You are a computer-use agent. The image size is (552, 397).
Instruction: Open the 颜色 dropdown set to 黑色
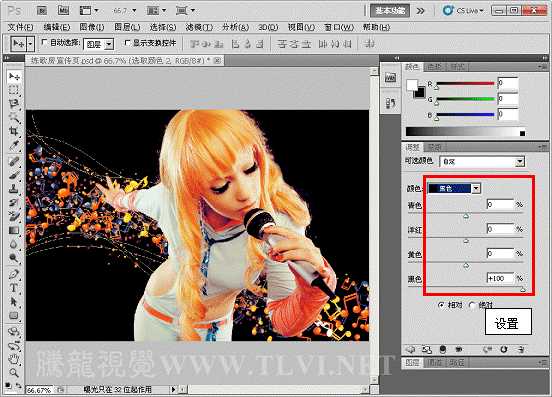coord(454,188)
